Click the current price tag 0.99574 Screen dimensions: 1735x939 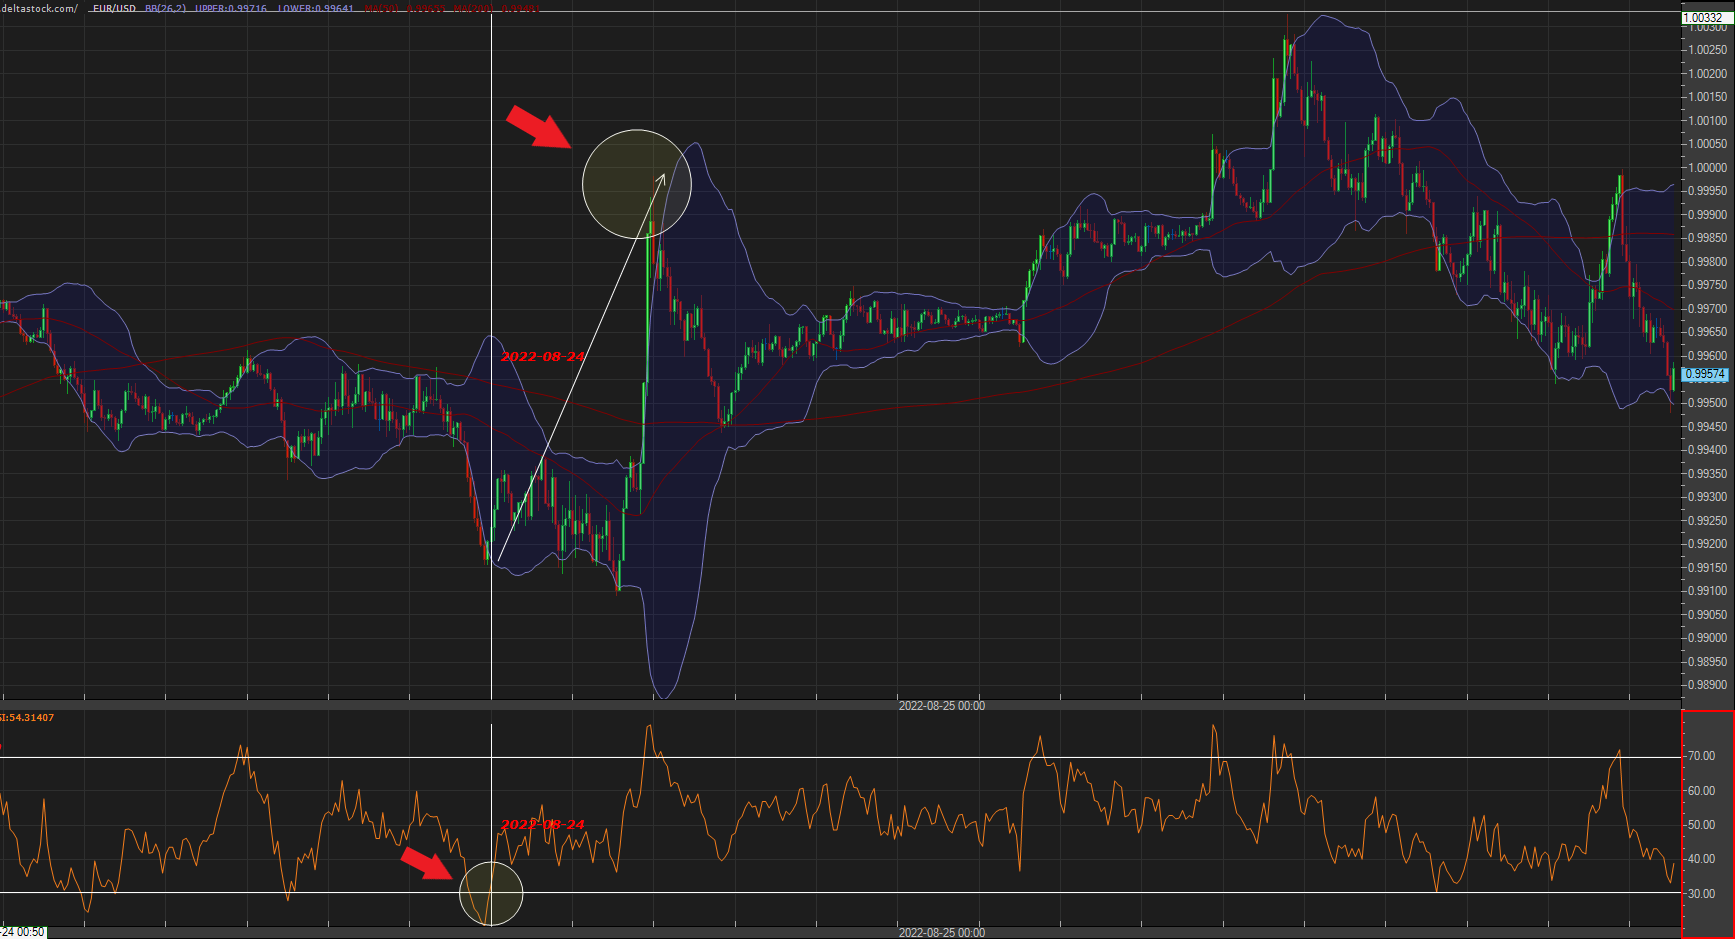point(1705,374)
